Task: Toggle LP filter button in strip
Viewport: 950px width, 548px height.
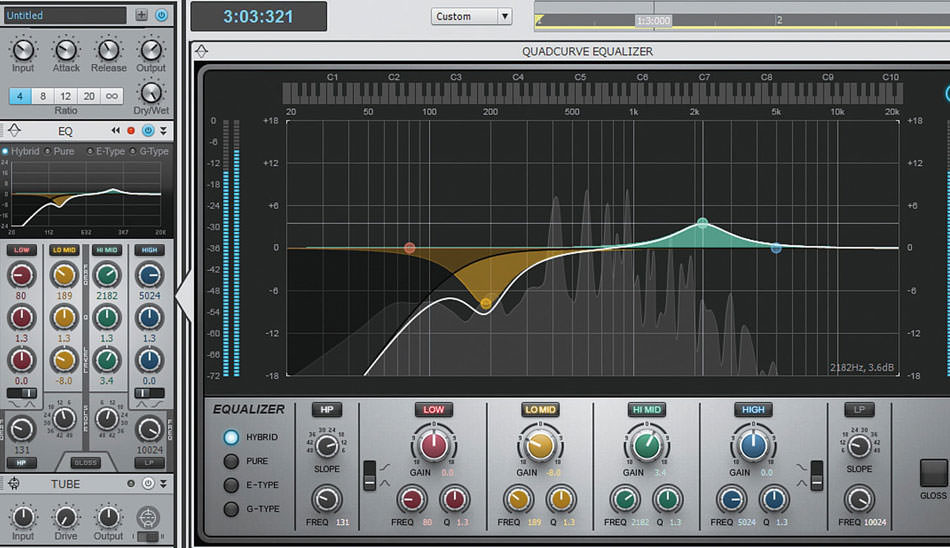Action: point(149,463)
